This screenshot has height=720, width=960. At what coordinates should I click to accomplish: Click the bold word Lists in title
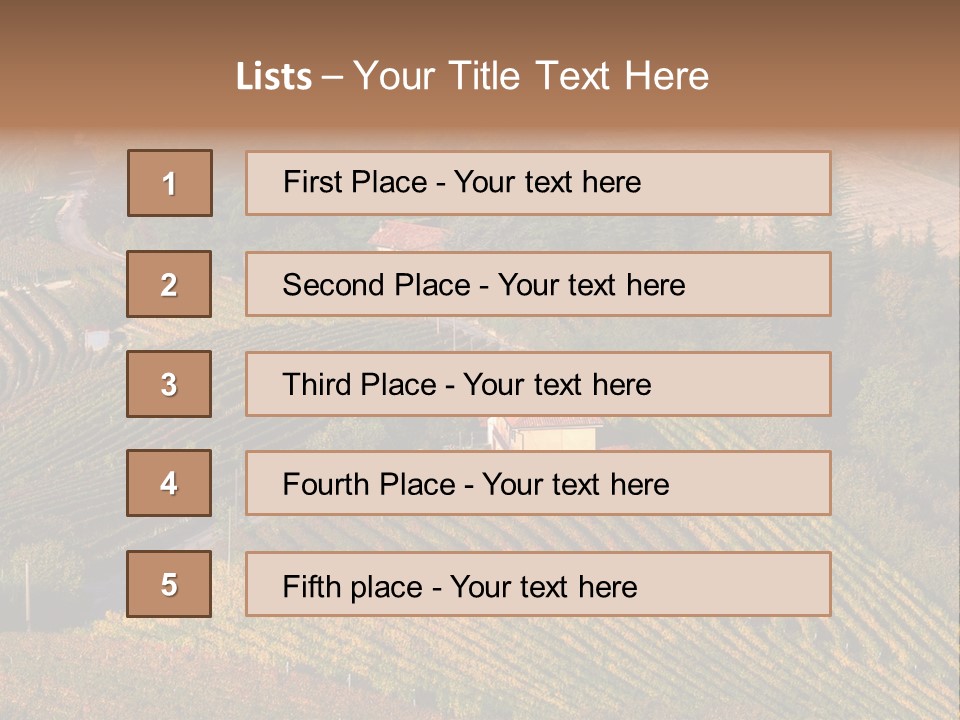tap(274, 77)
